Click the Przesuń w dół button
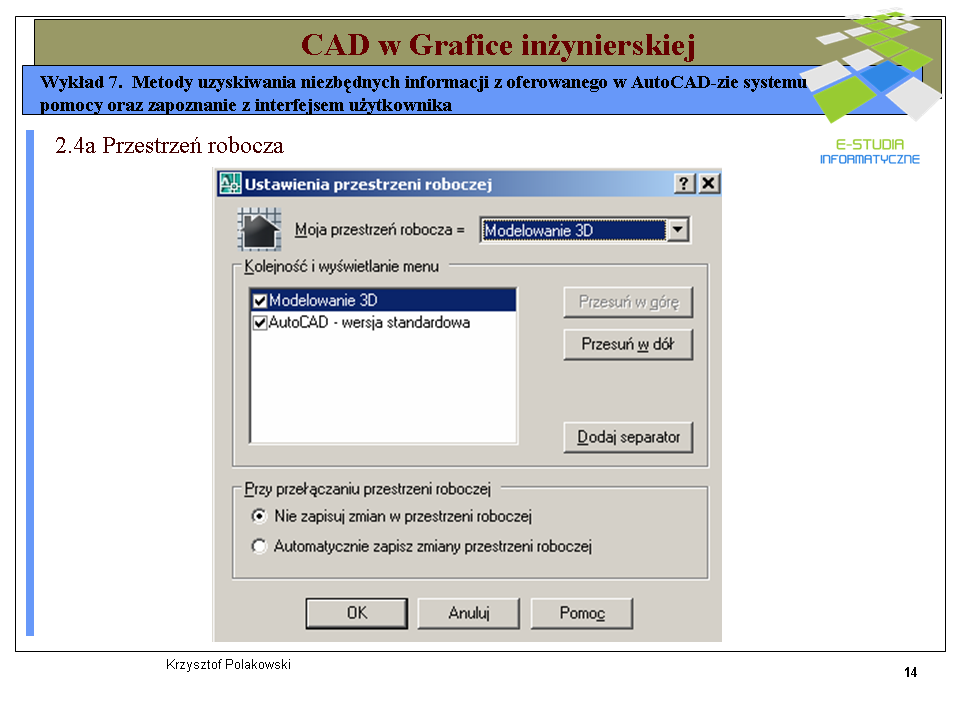Screen dimensions: 960x720 628,344
